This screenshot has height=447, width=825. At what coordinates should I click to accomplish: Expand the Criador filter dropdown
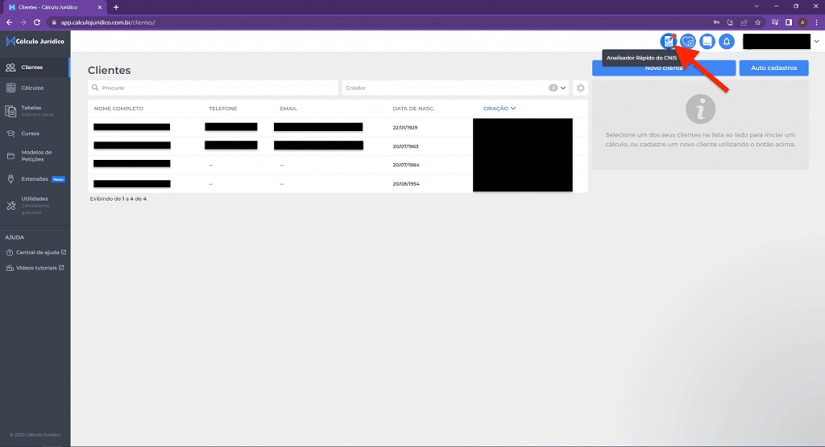pyautogui.click(x=563, y=88)
